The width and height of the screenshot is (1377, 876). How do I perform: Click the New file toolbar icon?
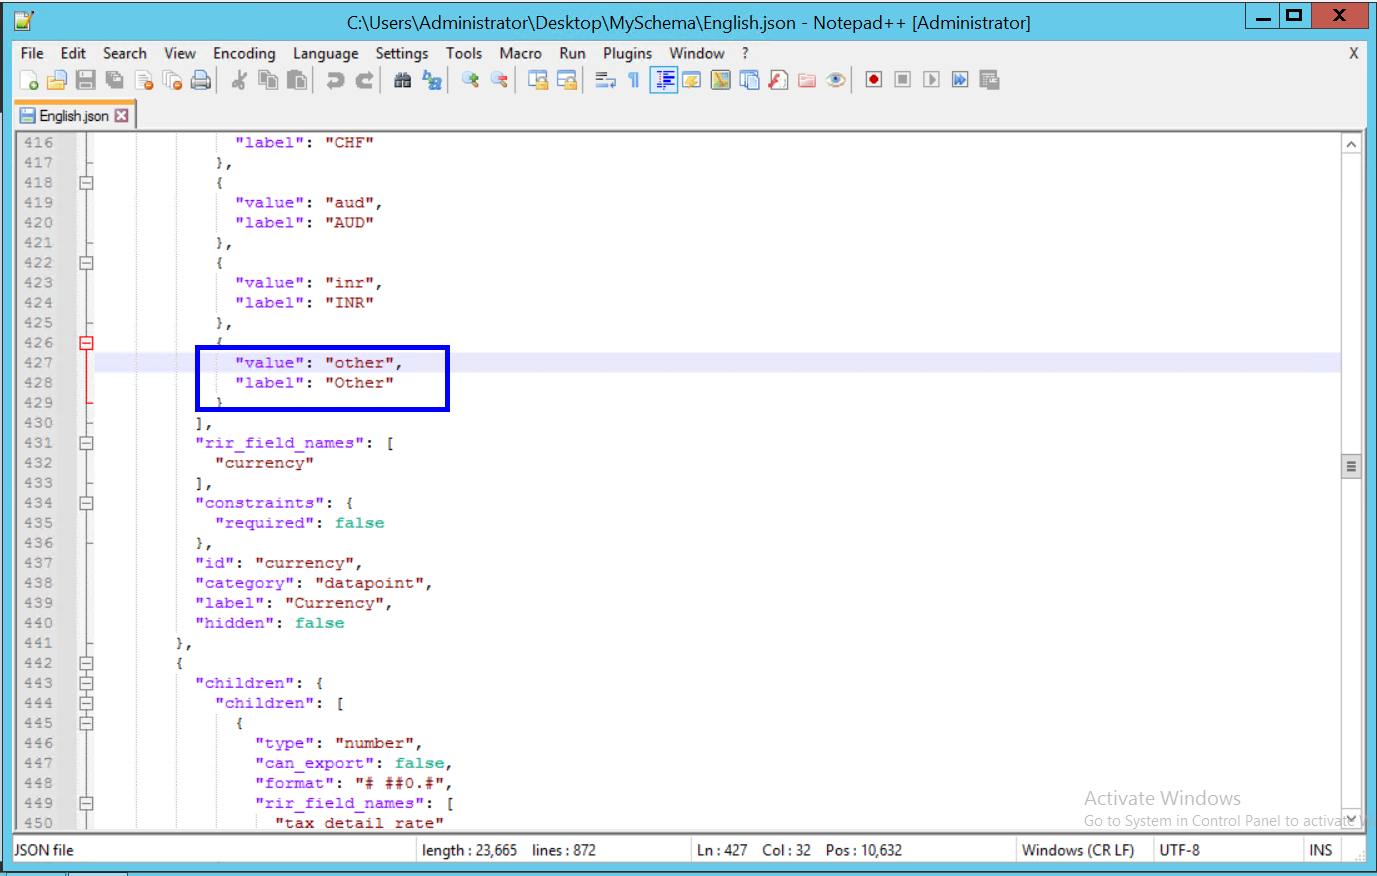(29, 81)
